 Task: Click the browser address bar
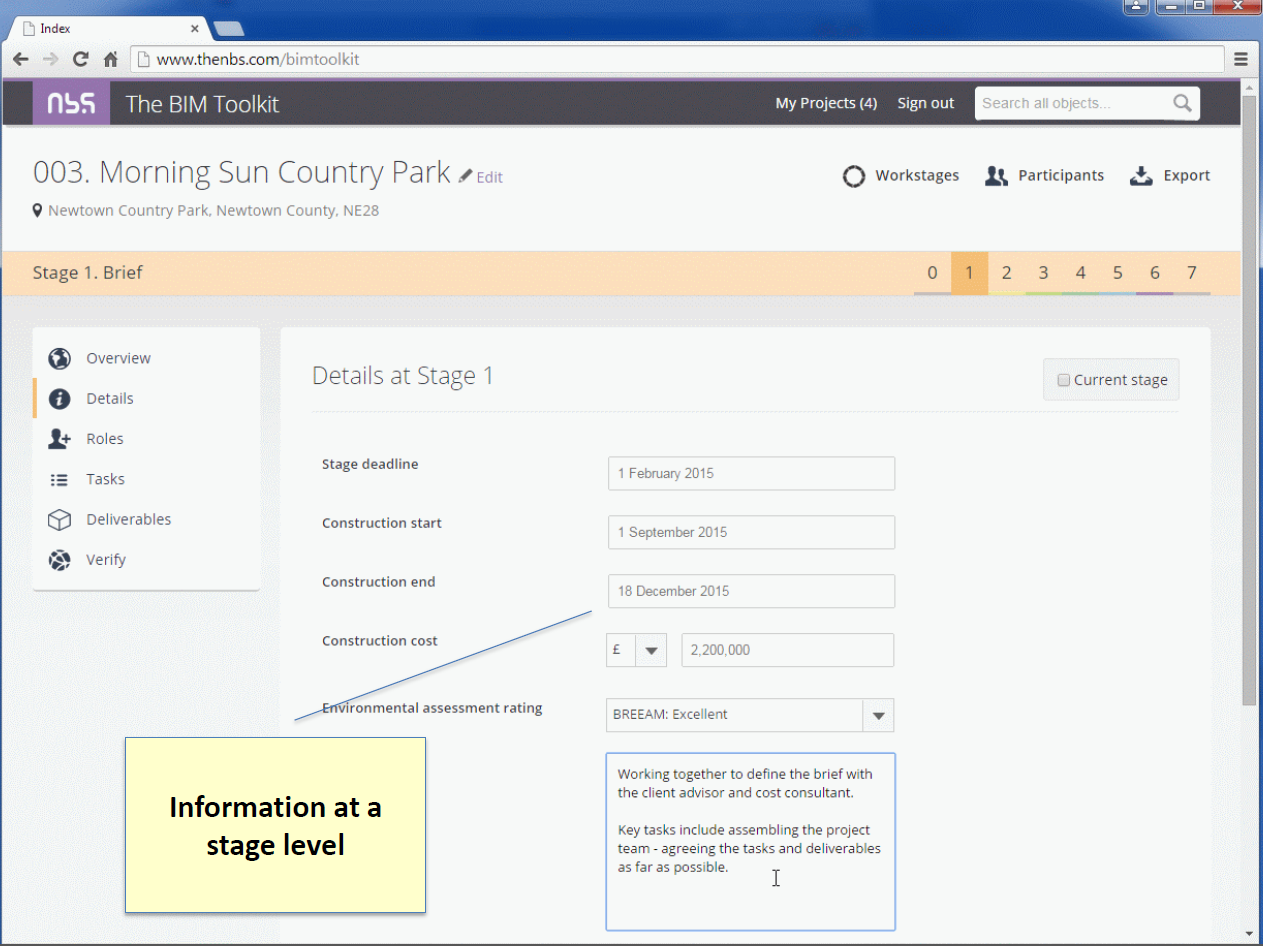click(678, 59)
